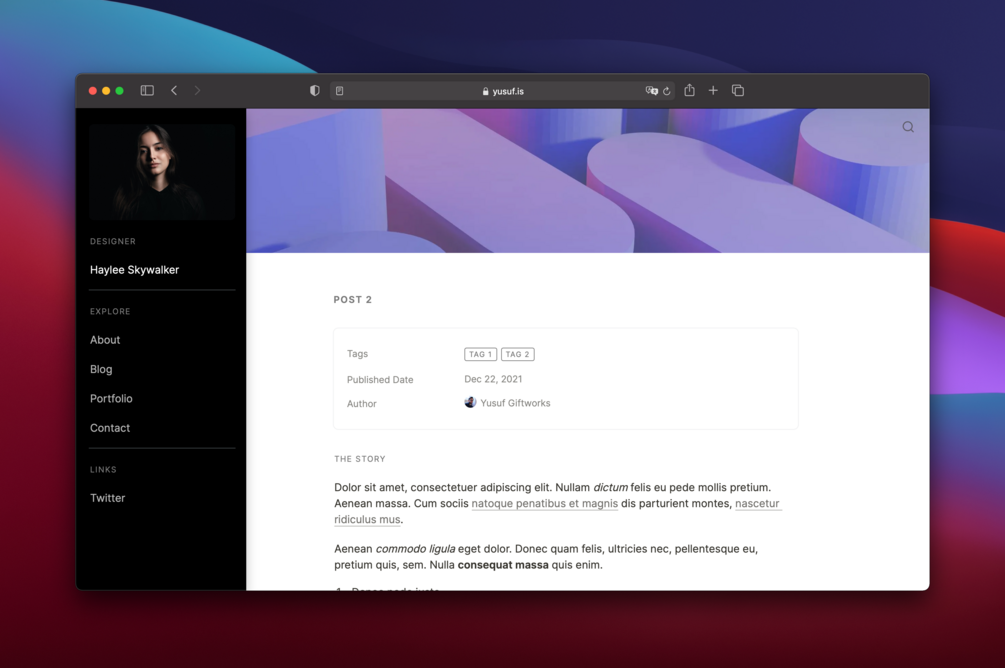Enter full screen with green button
Screen dimensions: 1005x668
[119, 91]
